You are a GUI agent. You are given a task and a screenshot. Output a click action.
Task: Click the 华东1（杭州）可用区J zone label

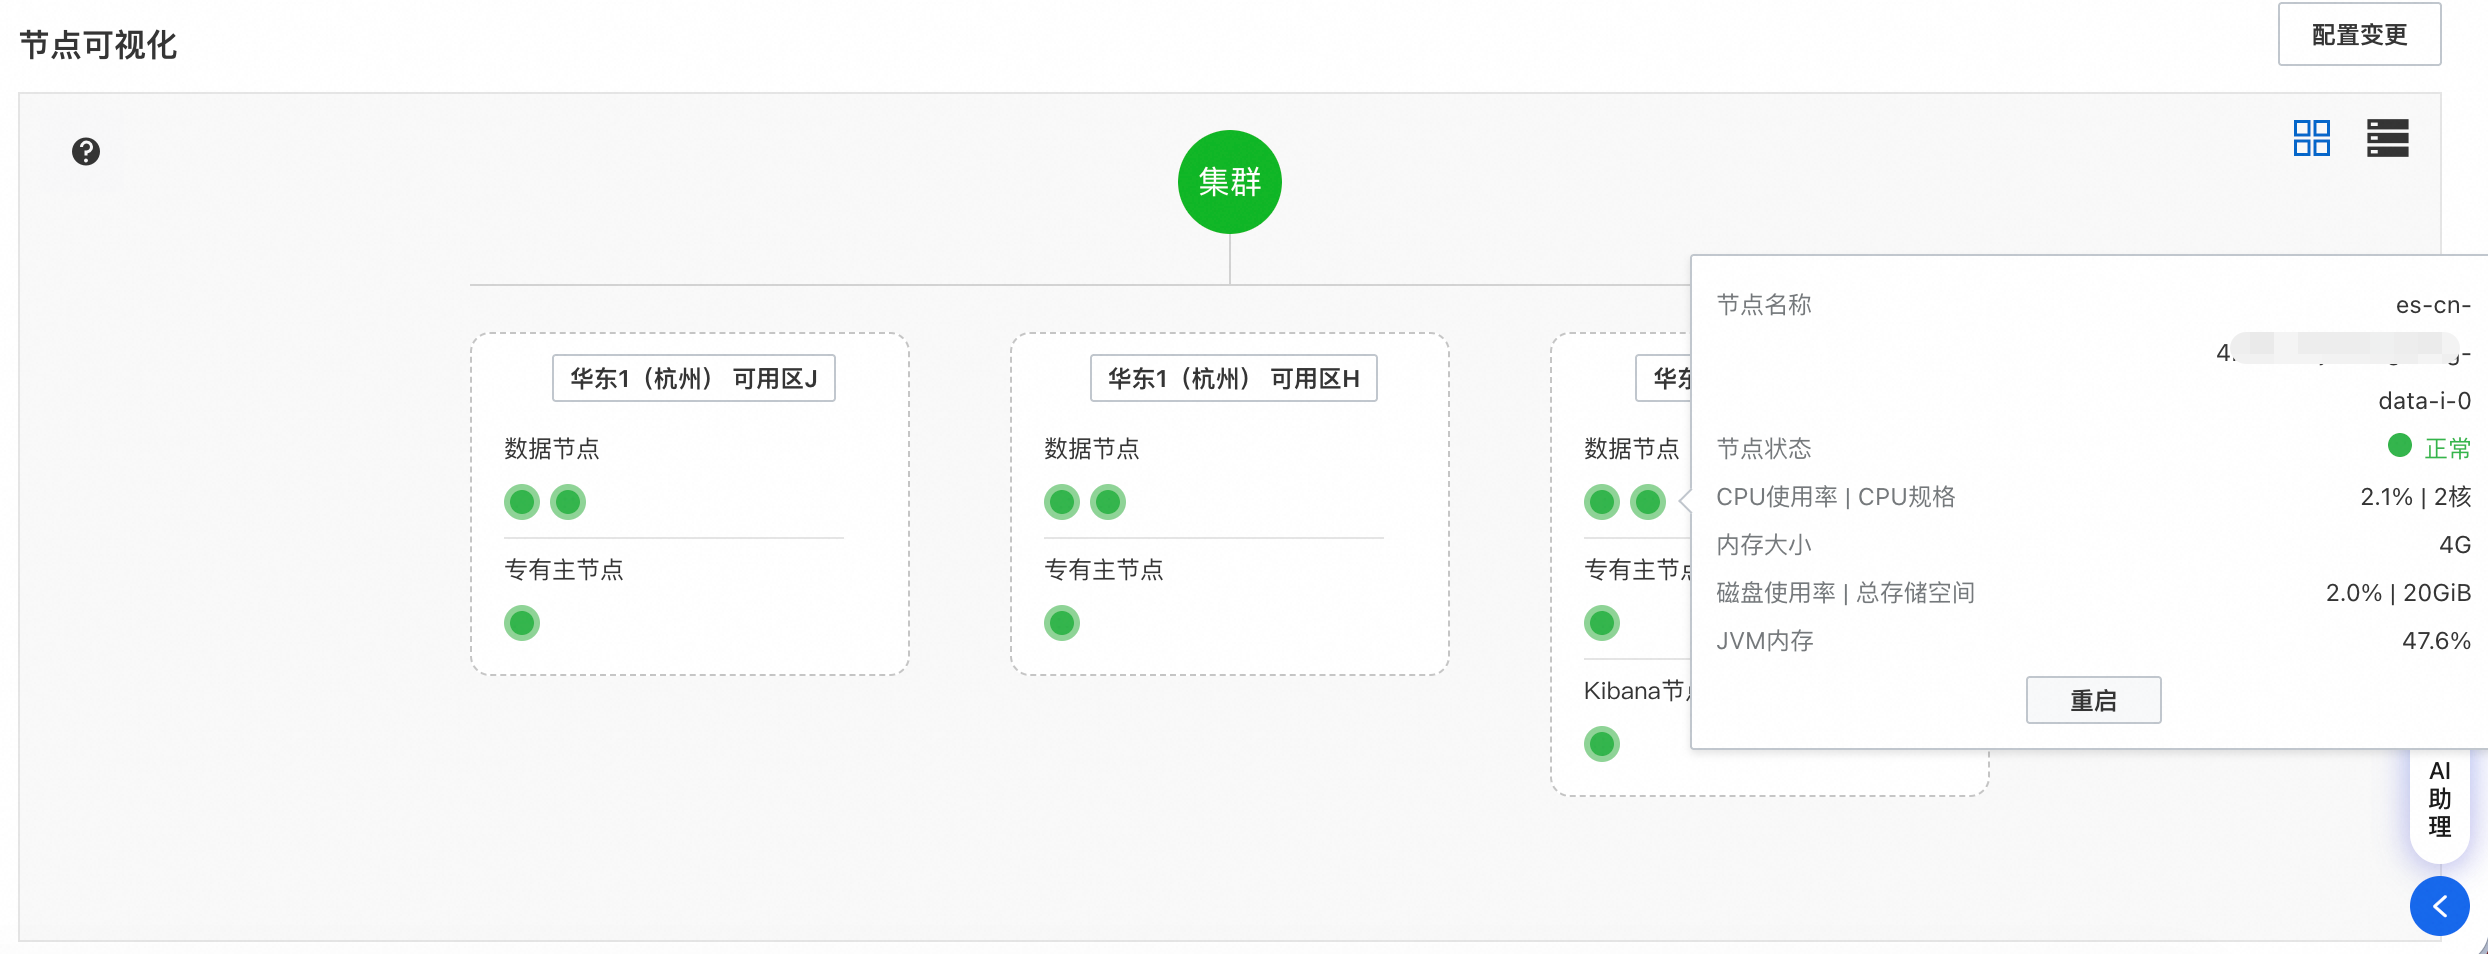(x=693, y=379)
